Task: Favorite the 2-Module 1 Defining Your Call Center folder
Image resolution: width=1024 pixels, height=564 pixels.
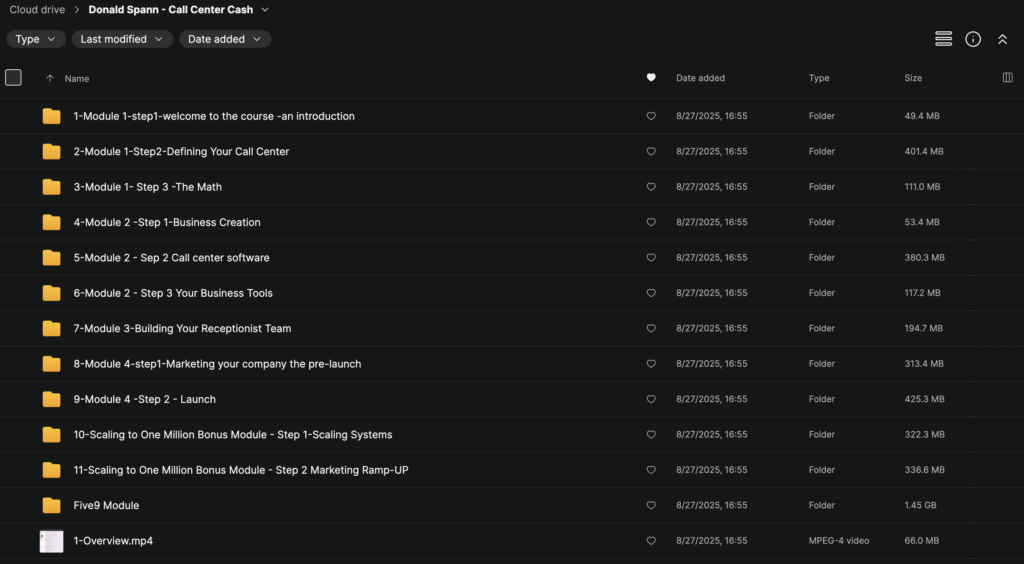Action: [651, 152]
